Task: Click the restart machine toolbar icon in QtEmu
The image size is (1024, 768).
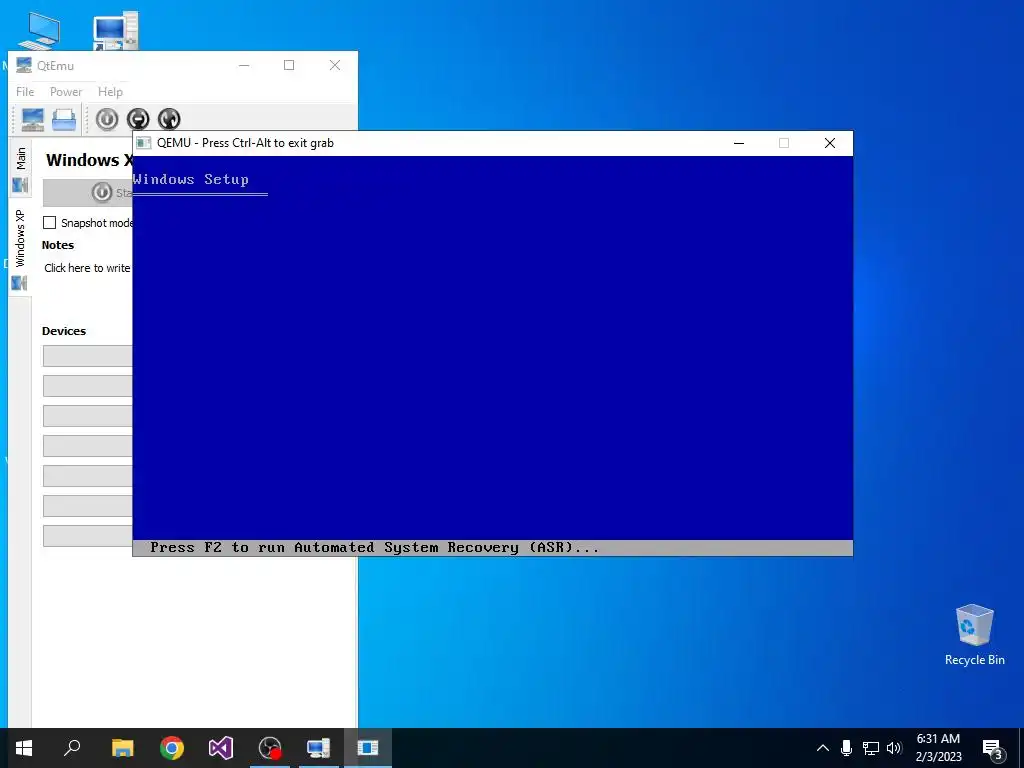Action: tap(169, 119)
